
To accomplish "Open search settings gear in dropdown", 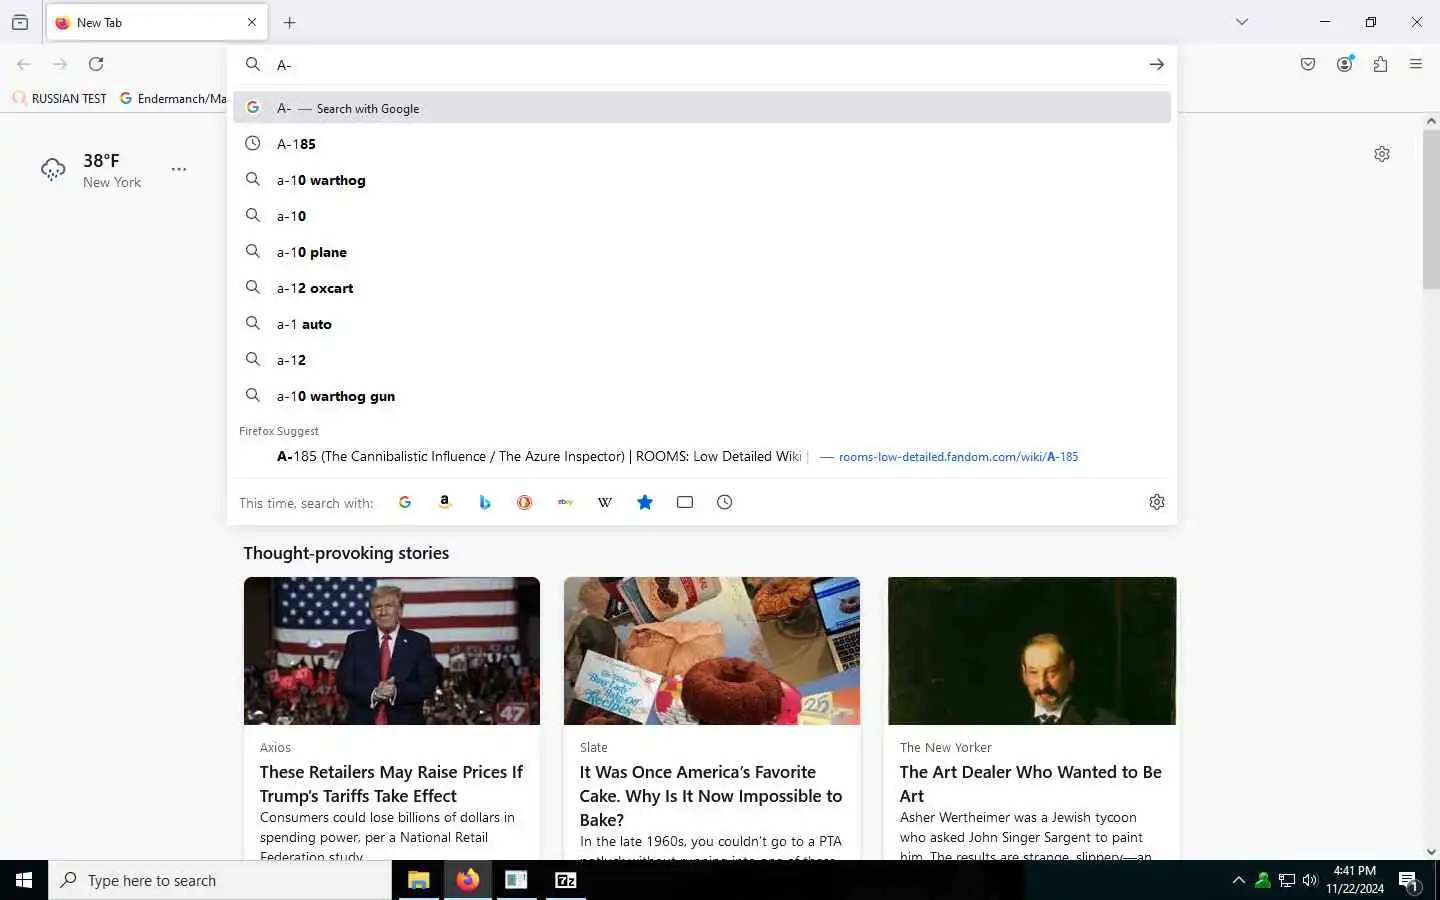I will tap(1157, 502).
